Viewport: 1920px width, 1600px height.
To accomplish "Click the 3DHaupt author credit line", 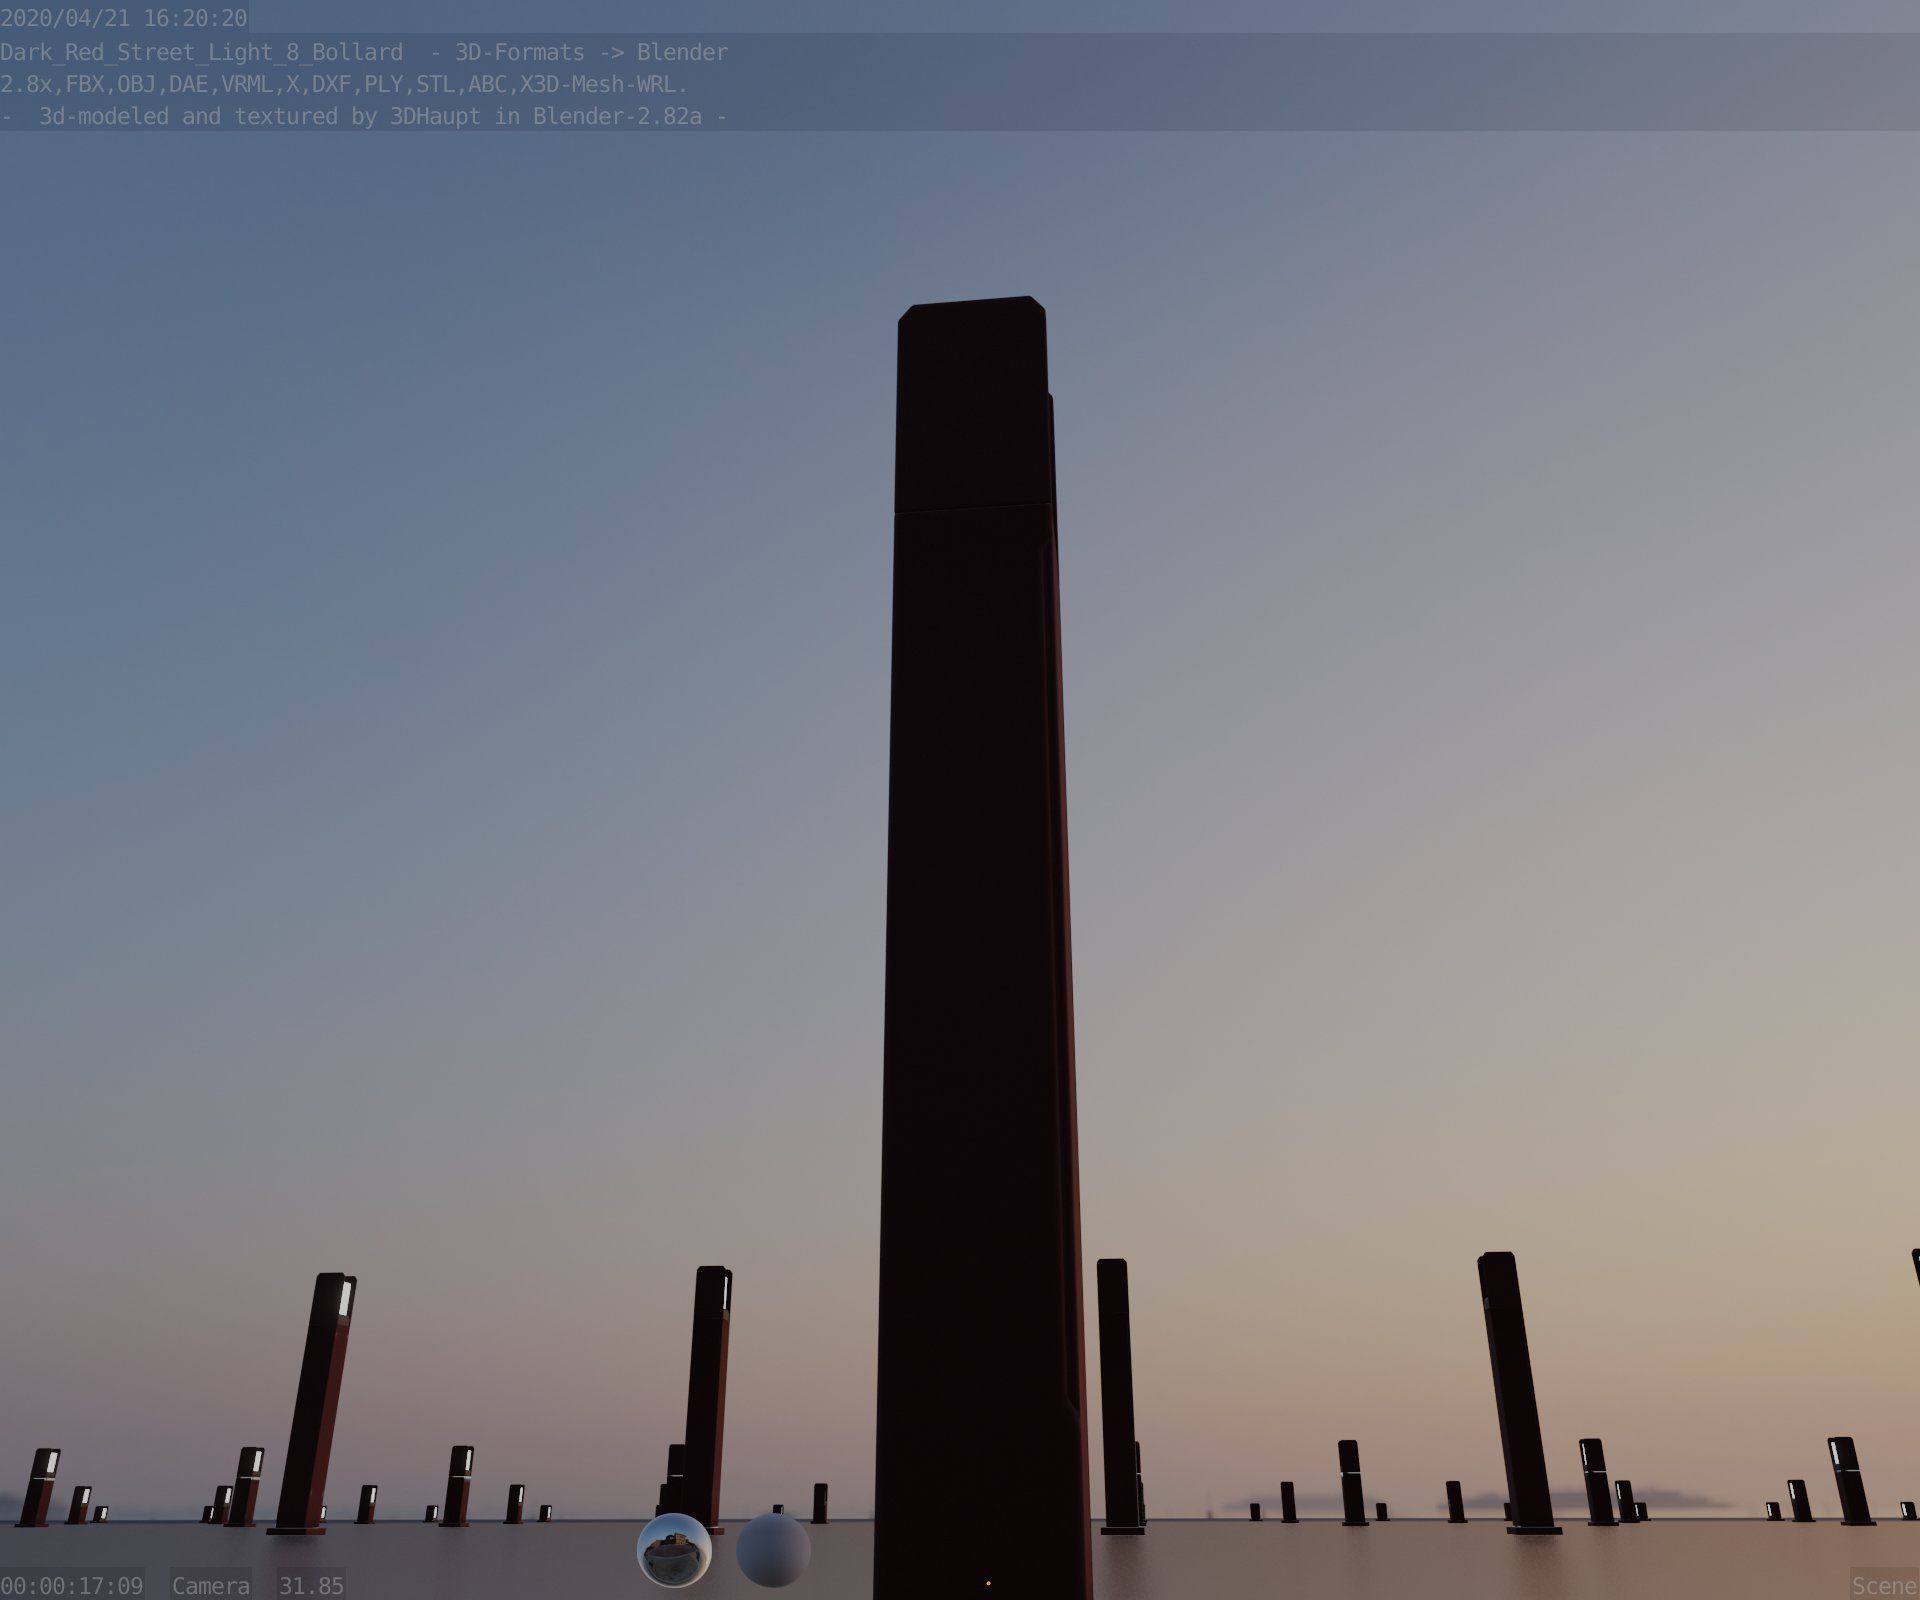I will tap(364, 116).
